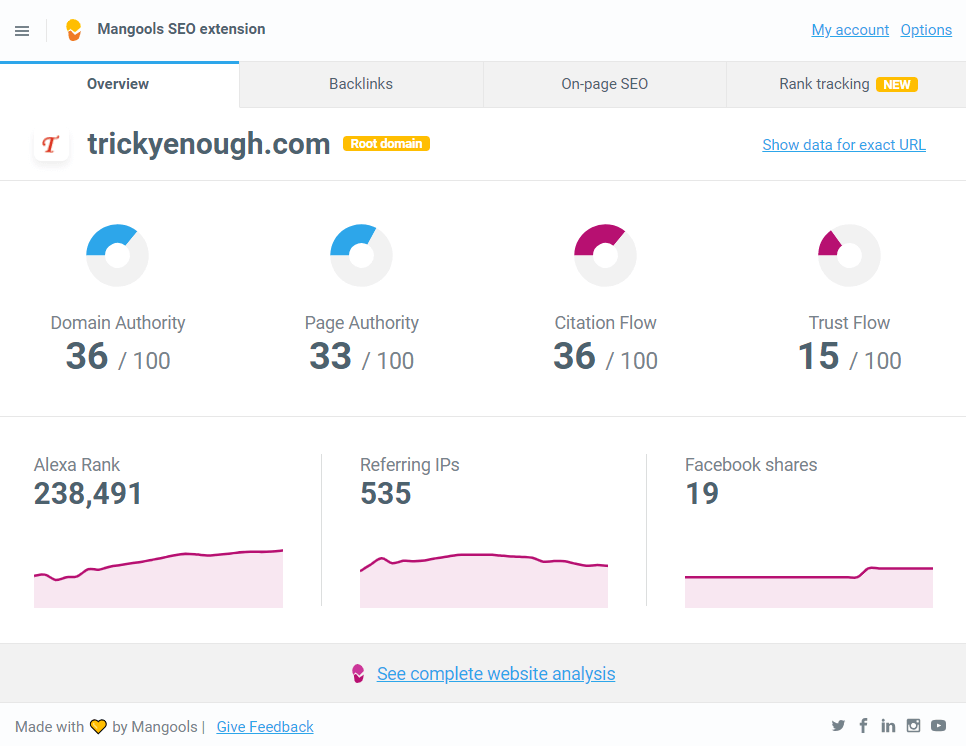
Task: Click Alexa Rank value 238,491
Action: (87, 493)
